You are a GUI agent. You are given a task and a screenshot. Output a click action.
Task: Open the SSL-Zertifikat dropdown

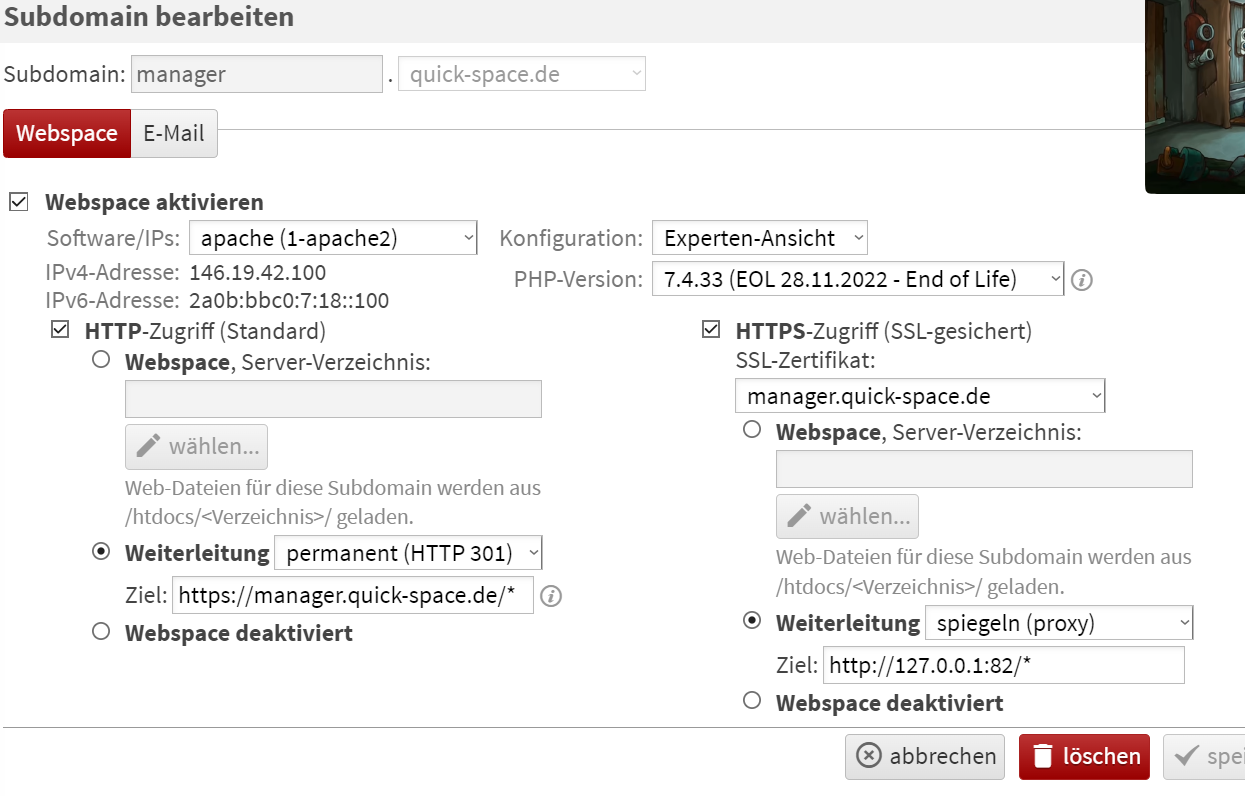coord(919,396)
